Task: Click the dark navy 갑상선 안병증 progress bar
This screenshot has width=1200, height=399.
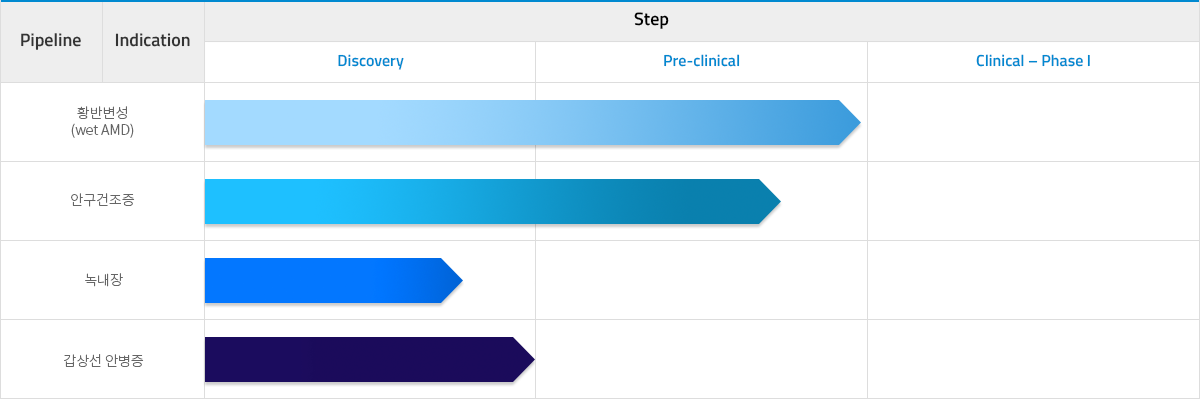Action: click(369, 359)
